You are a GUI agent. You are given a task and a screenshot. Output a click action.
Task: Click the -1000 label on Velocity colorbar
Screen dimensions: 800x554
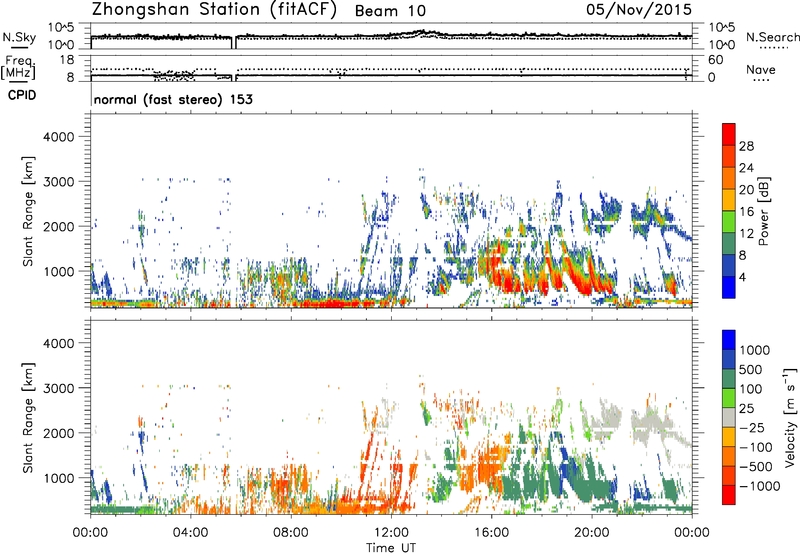[x=759, y=486]
